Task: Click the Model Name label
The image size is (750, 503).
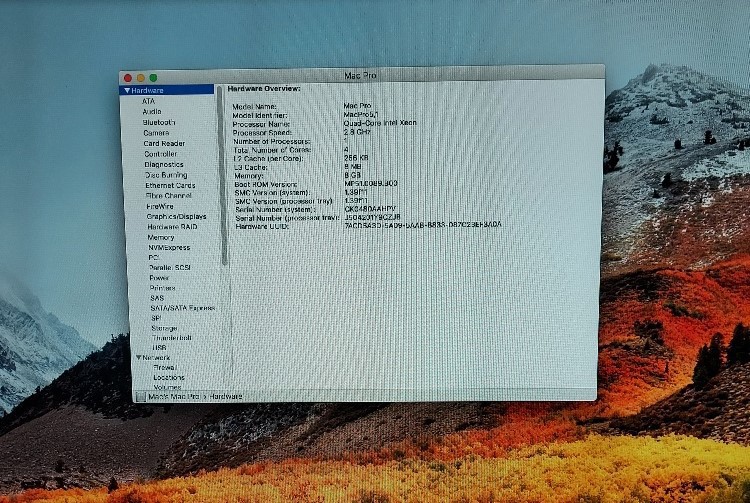Action: click(x=254, y=107)
